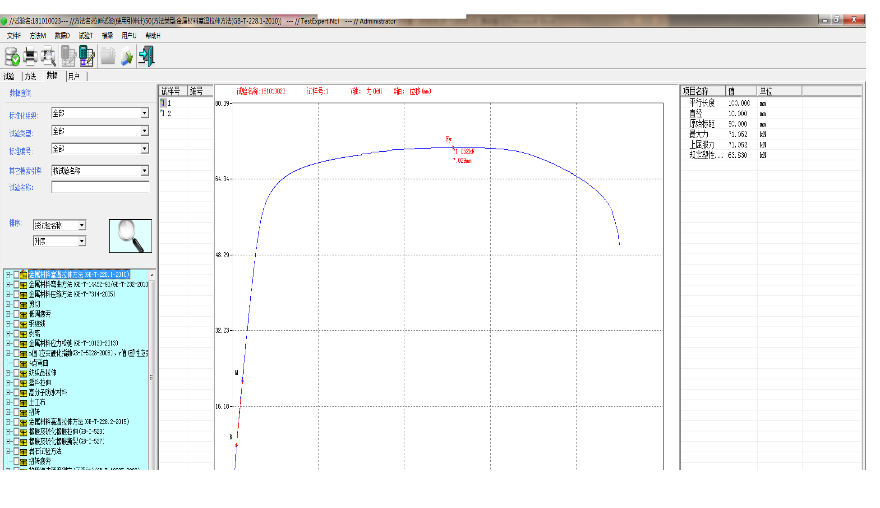Click the 试样号 column header
Screen dimensions: 880x508
172,91
